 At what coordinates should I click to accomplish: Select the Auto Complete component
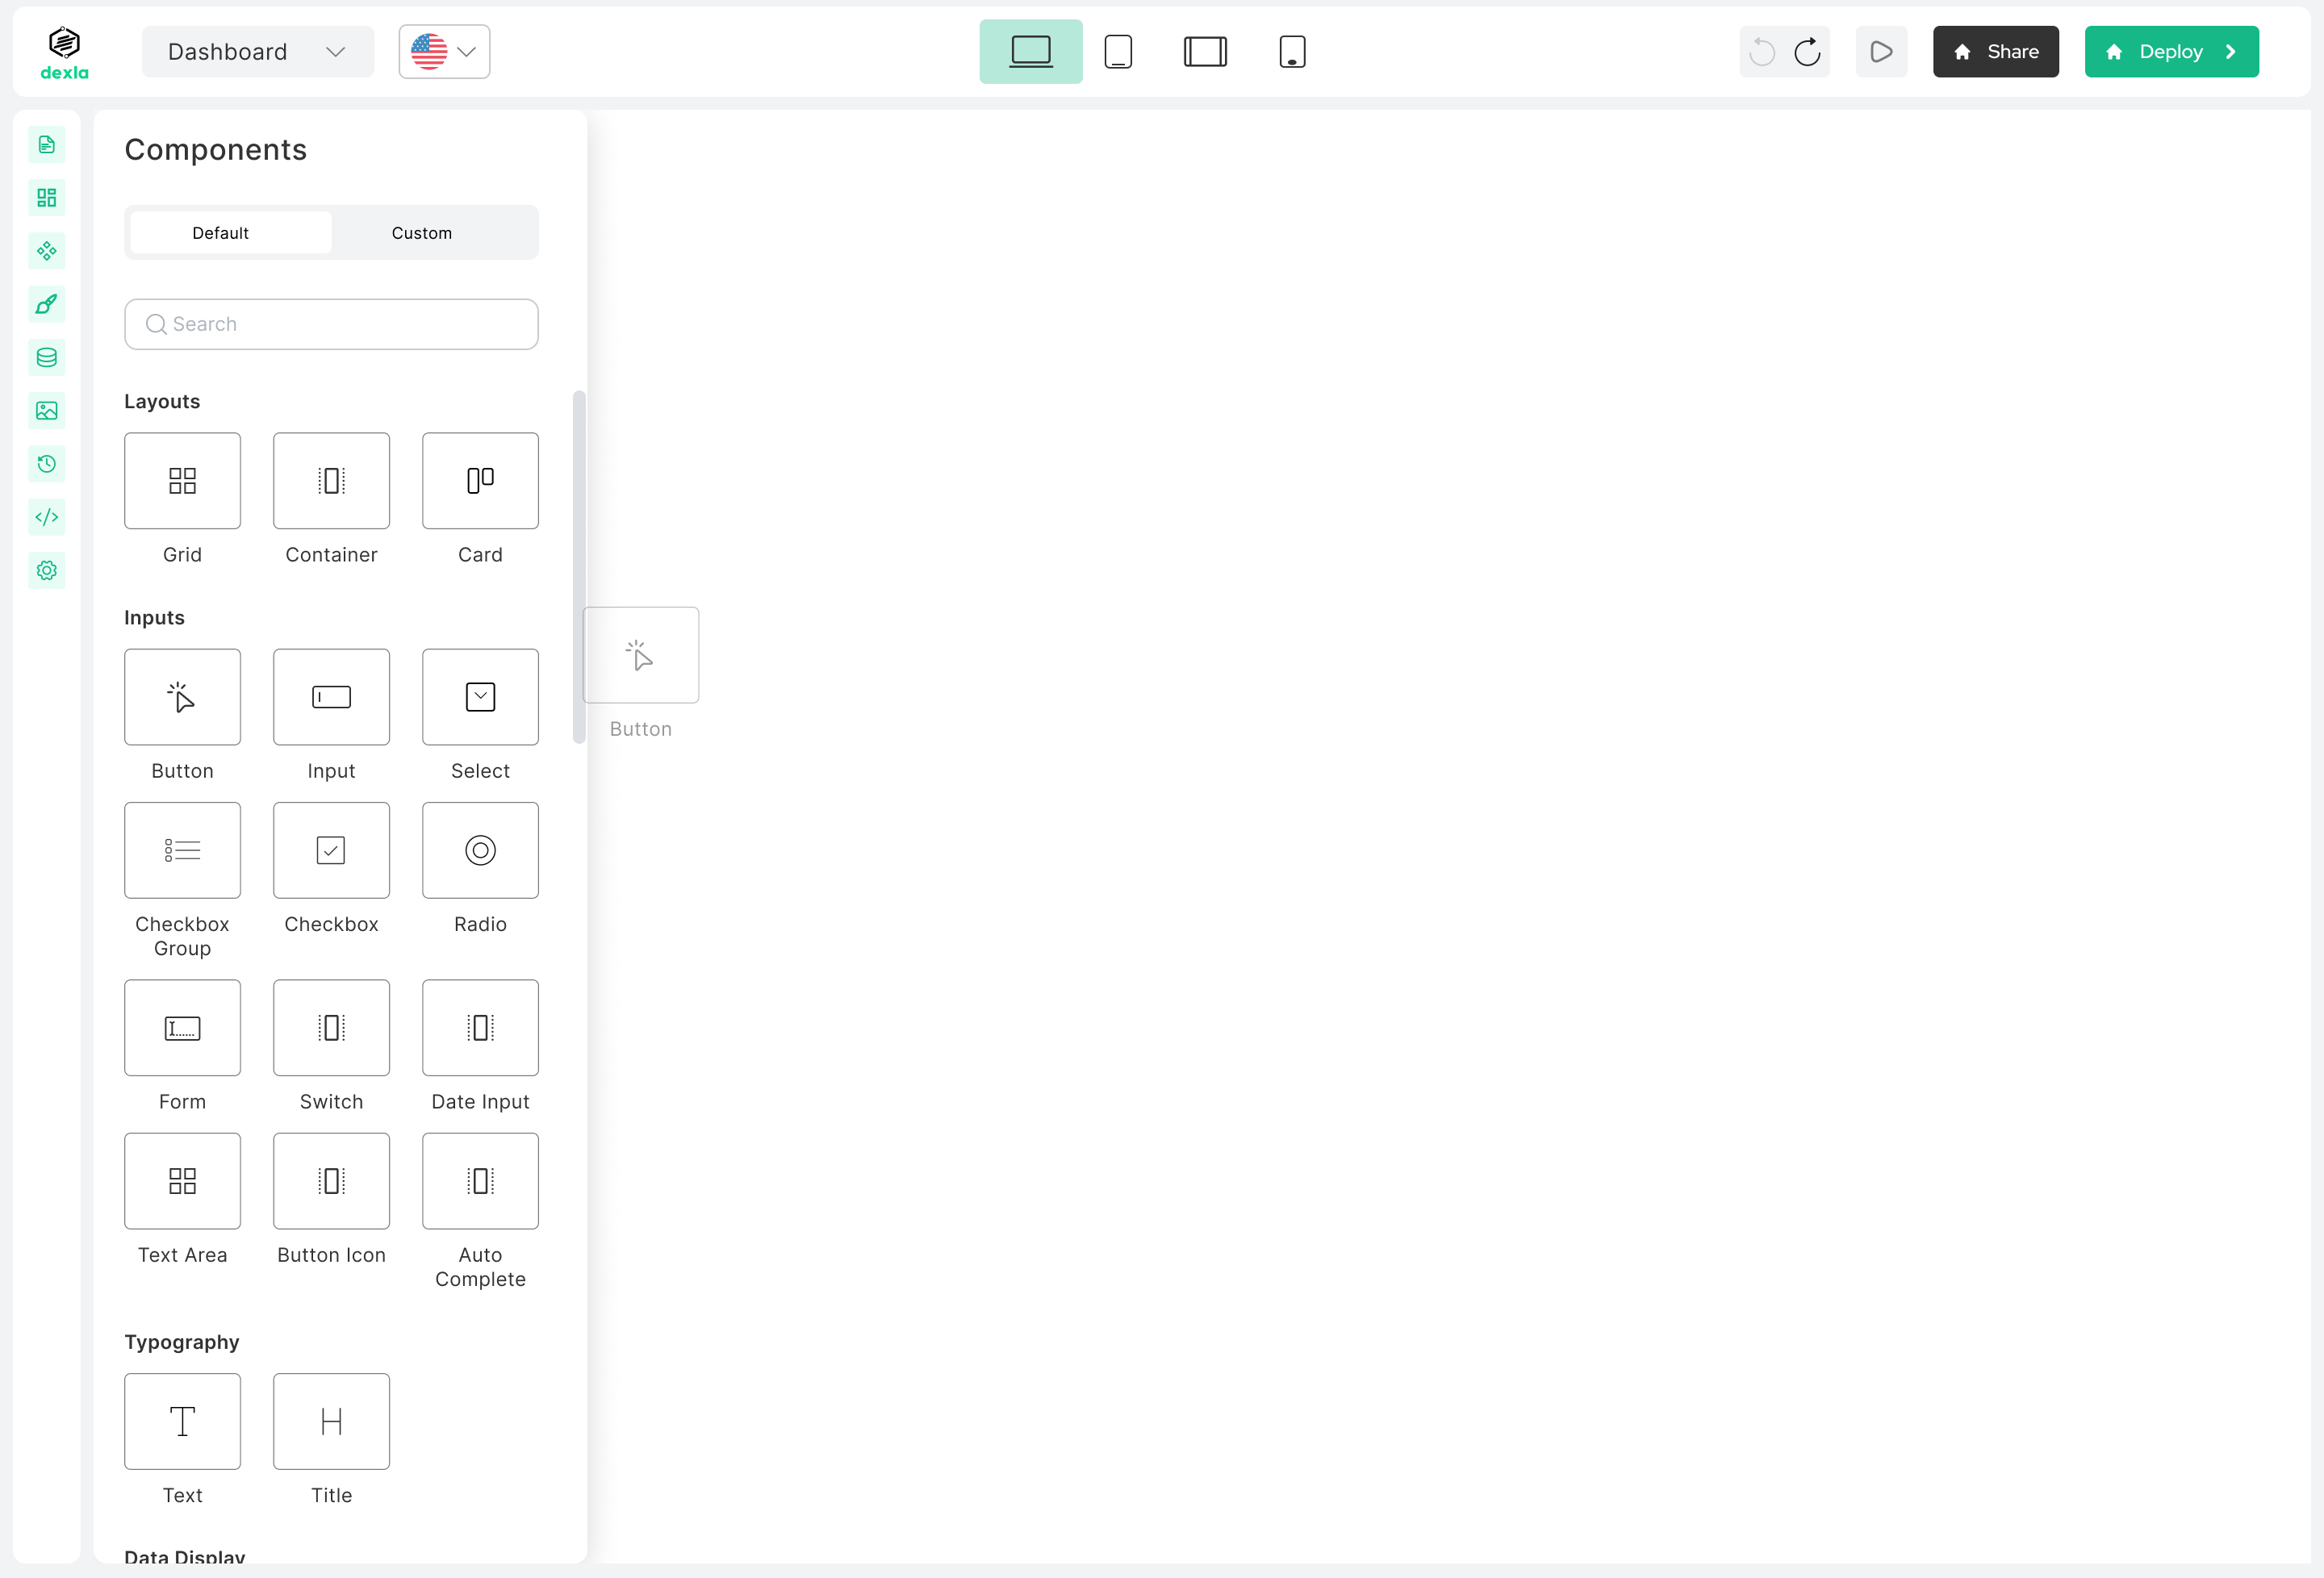[x=480, y=1181]
